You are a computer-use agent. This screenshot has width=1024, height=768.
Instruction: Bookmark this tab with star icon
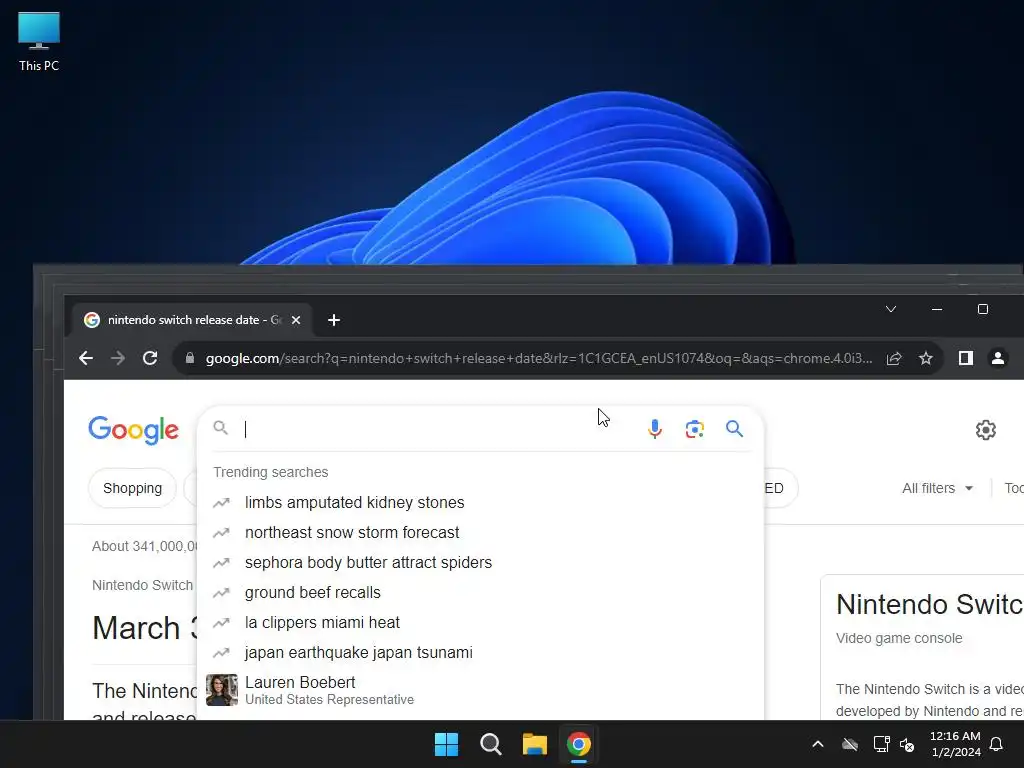pyautogui.click(x=925, y=358)
